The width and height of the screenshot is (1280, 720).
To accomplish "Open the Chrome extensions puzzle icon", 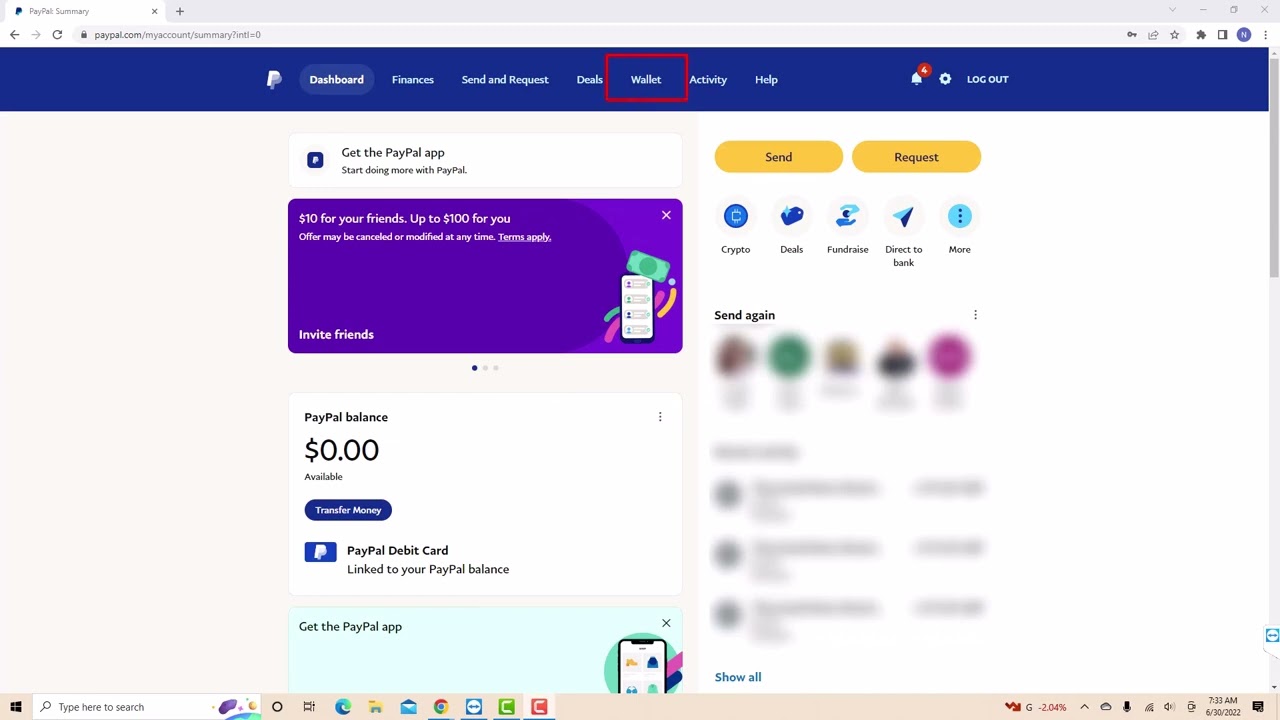I will tap(1201, 34).
